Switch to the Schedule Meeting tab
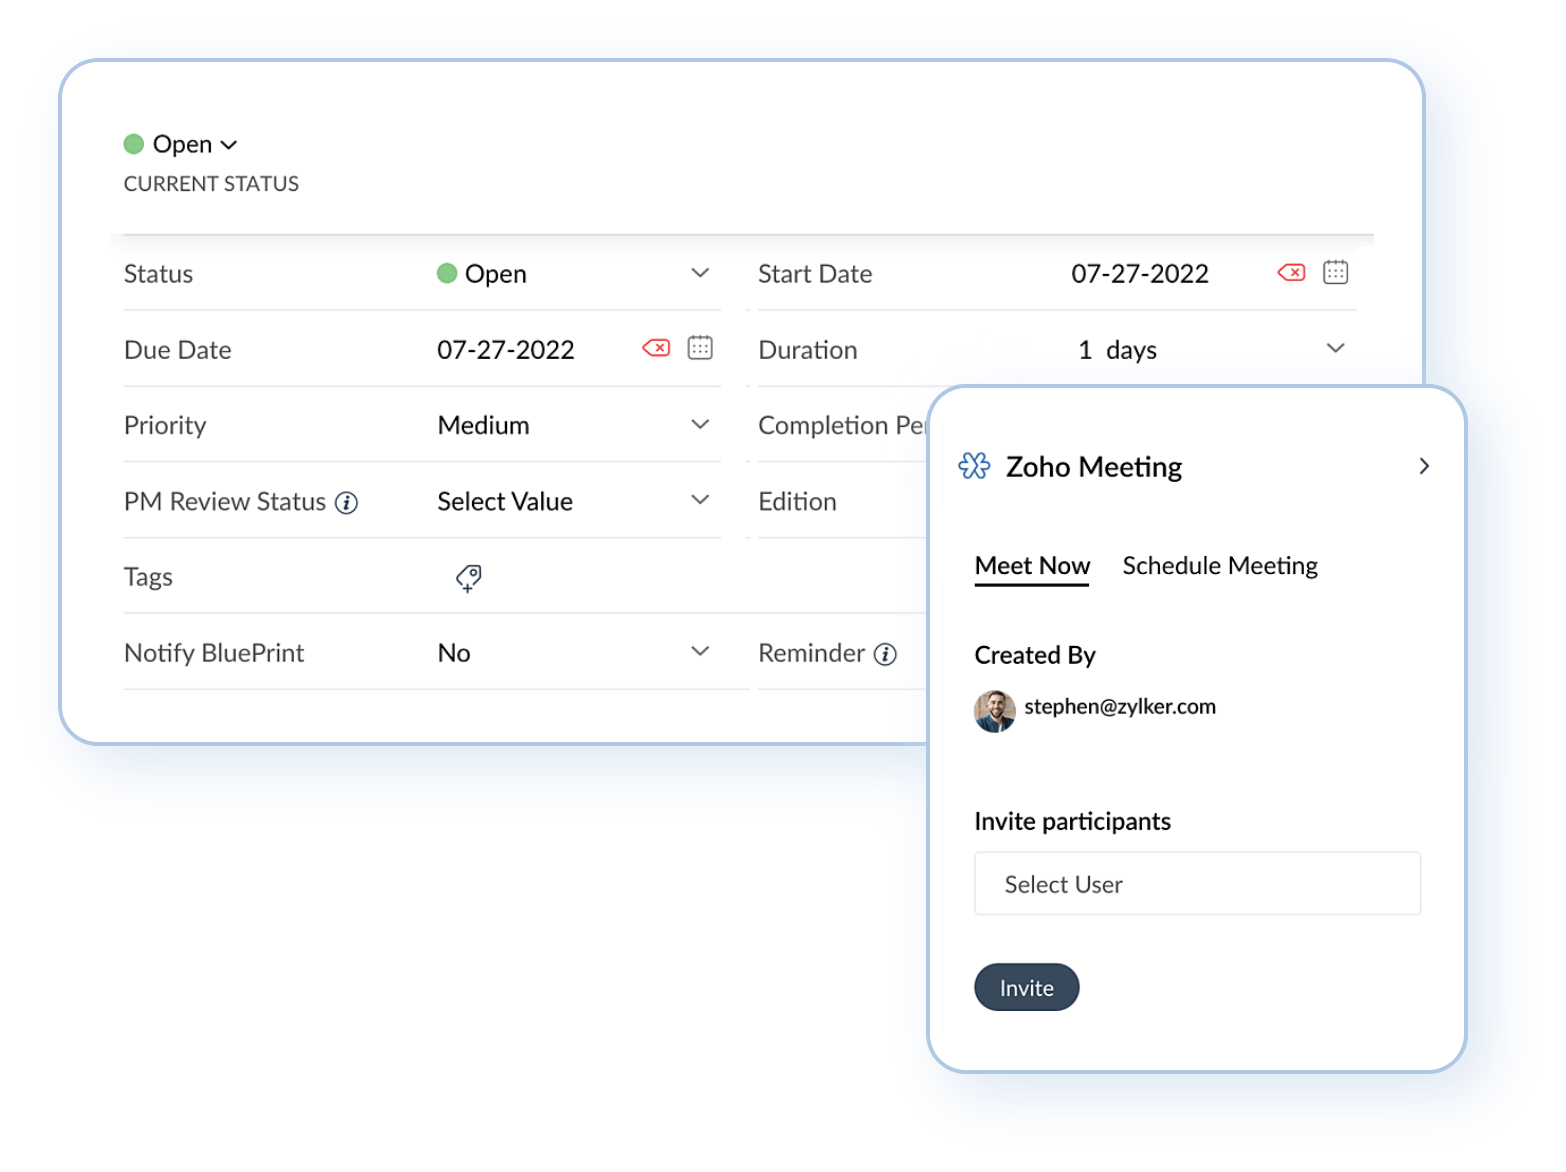This screenshot has height=1172, width=1566. (x=1219, y=565)
